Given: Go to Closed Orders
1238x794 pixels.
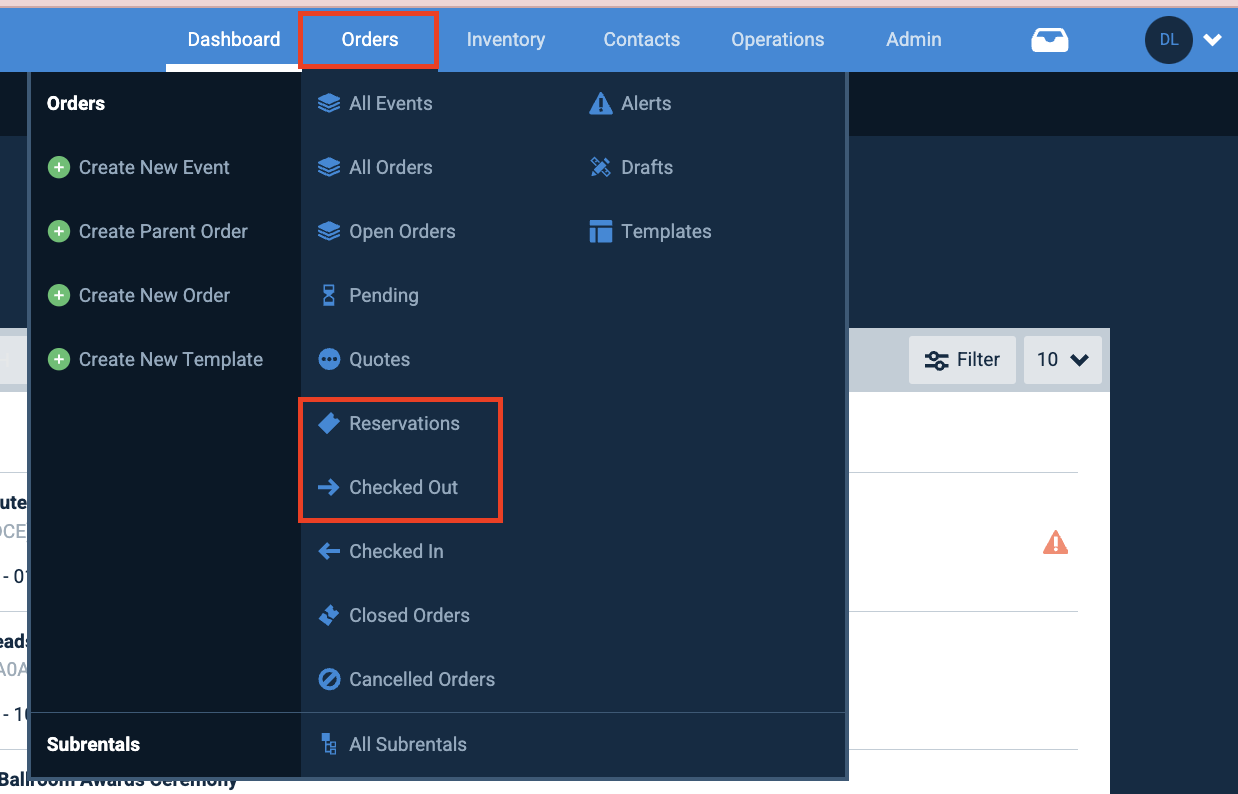Looking at the screenshot, I should coord(409,615).
